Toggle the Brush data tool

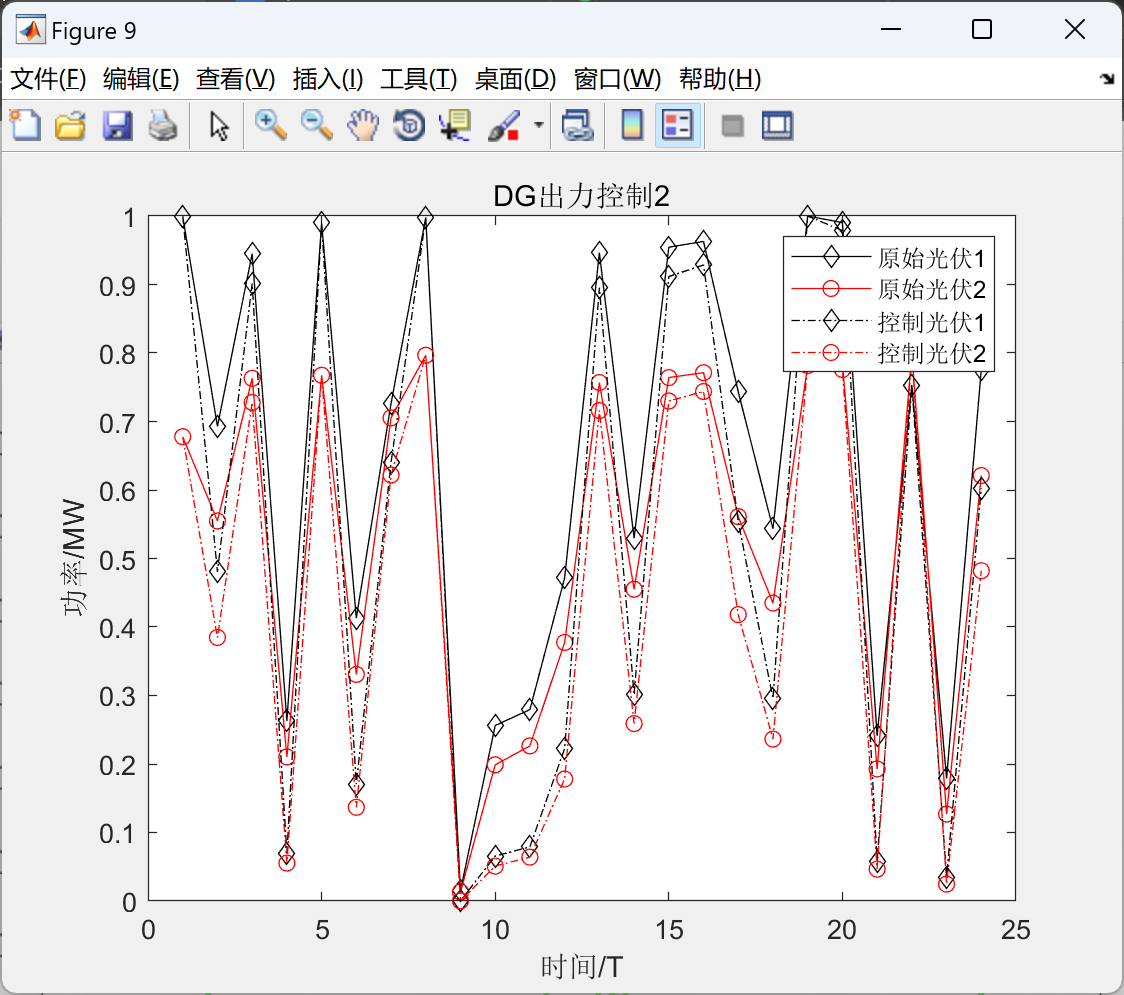click(x=505, y=125)
